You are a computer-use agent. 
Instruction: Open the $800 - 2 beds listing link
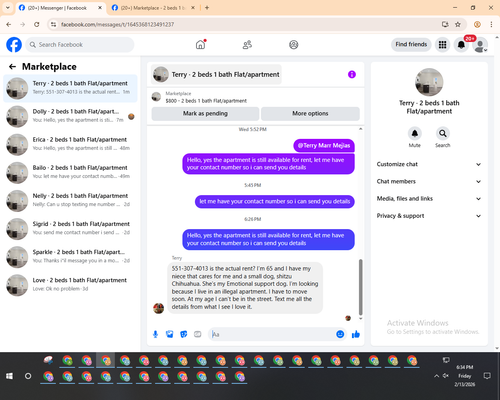tap(206, 101)
